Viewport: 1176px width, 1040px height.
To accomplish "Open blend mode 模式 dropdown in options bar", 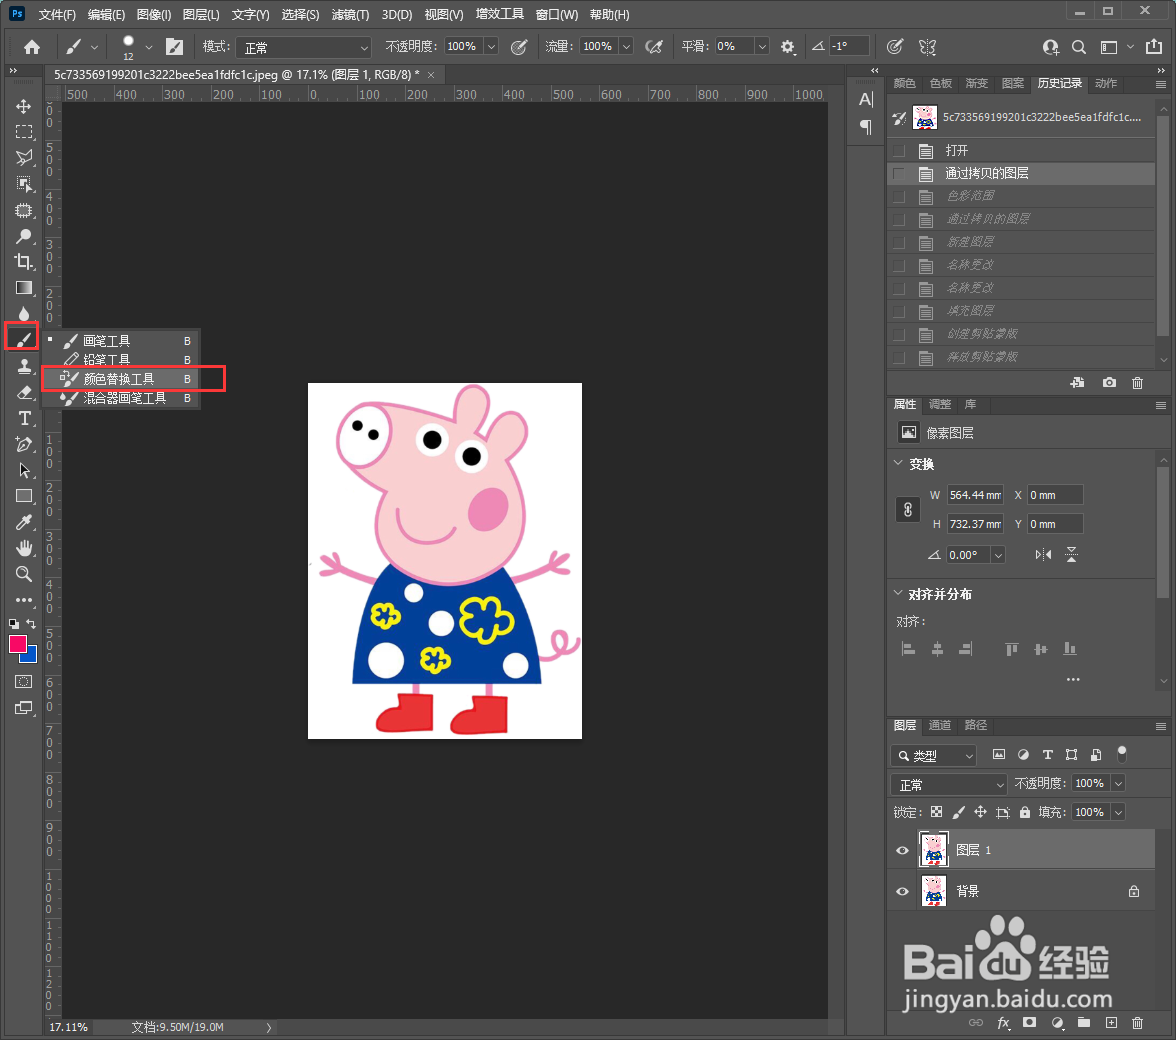I will click(304, 47).
